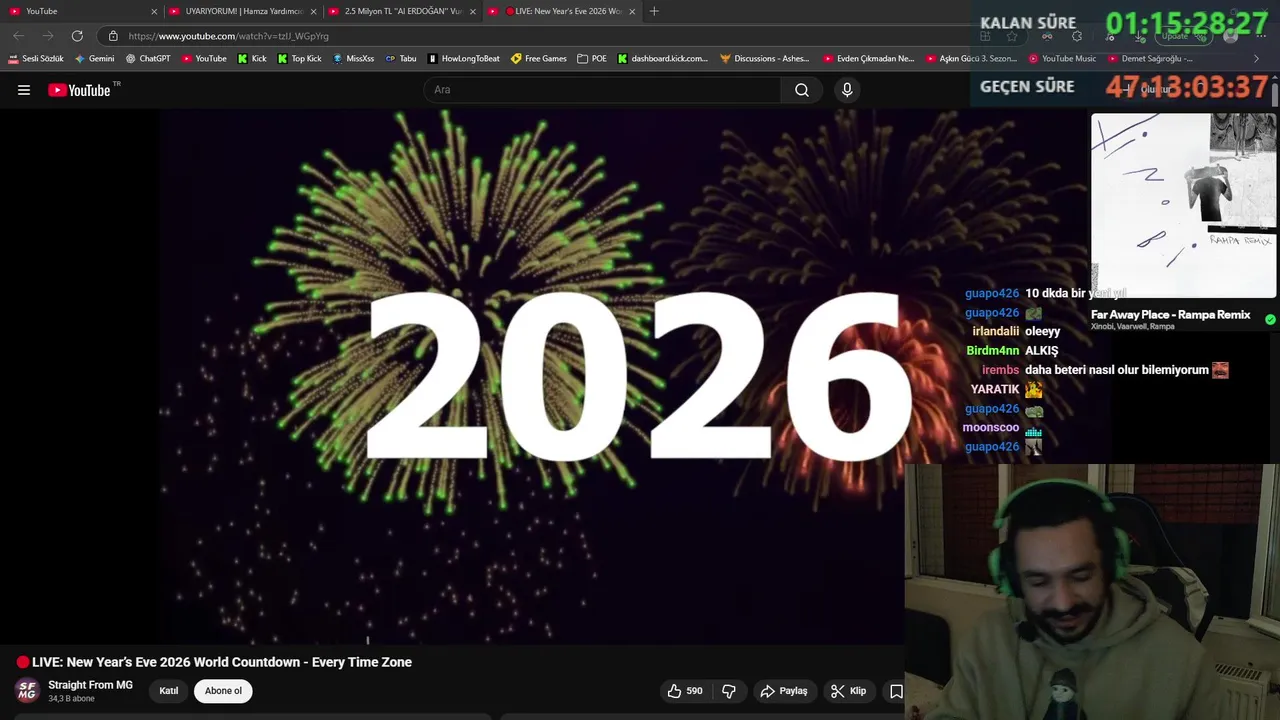Close the '2.5 Milyon TL' tab

473,12
